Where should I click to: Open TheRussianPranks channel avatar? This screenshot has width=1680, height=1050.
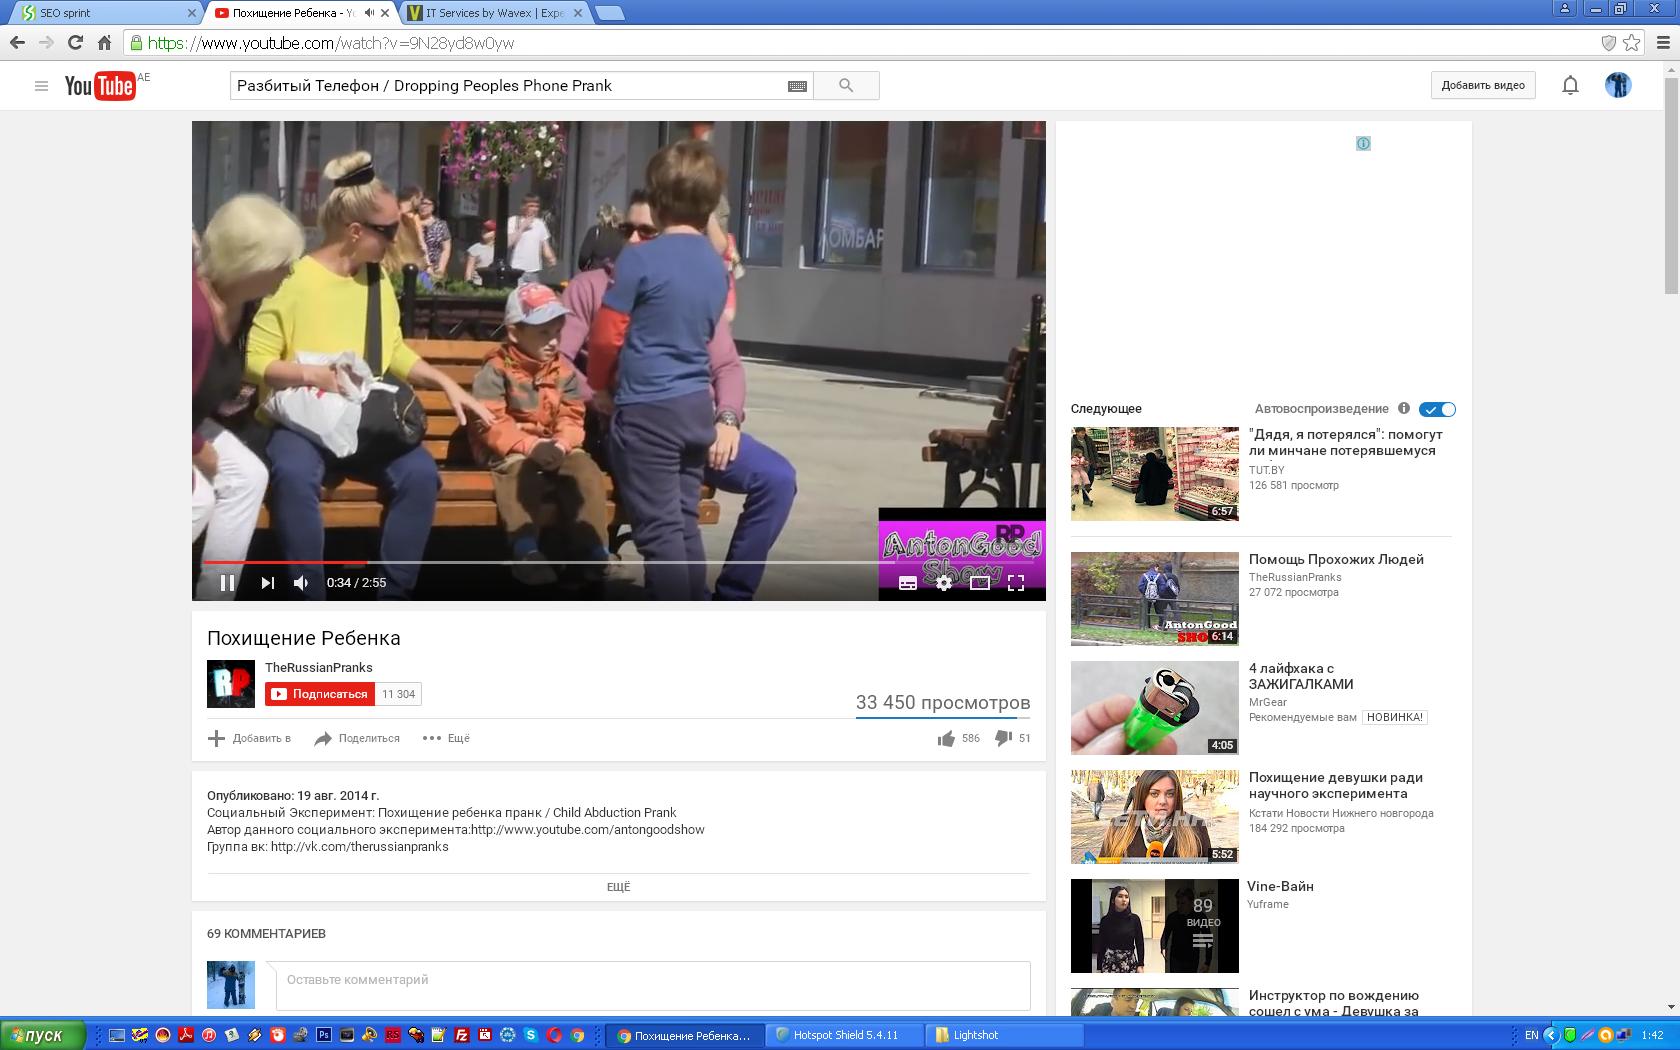tap(231, 684)
